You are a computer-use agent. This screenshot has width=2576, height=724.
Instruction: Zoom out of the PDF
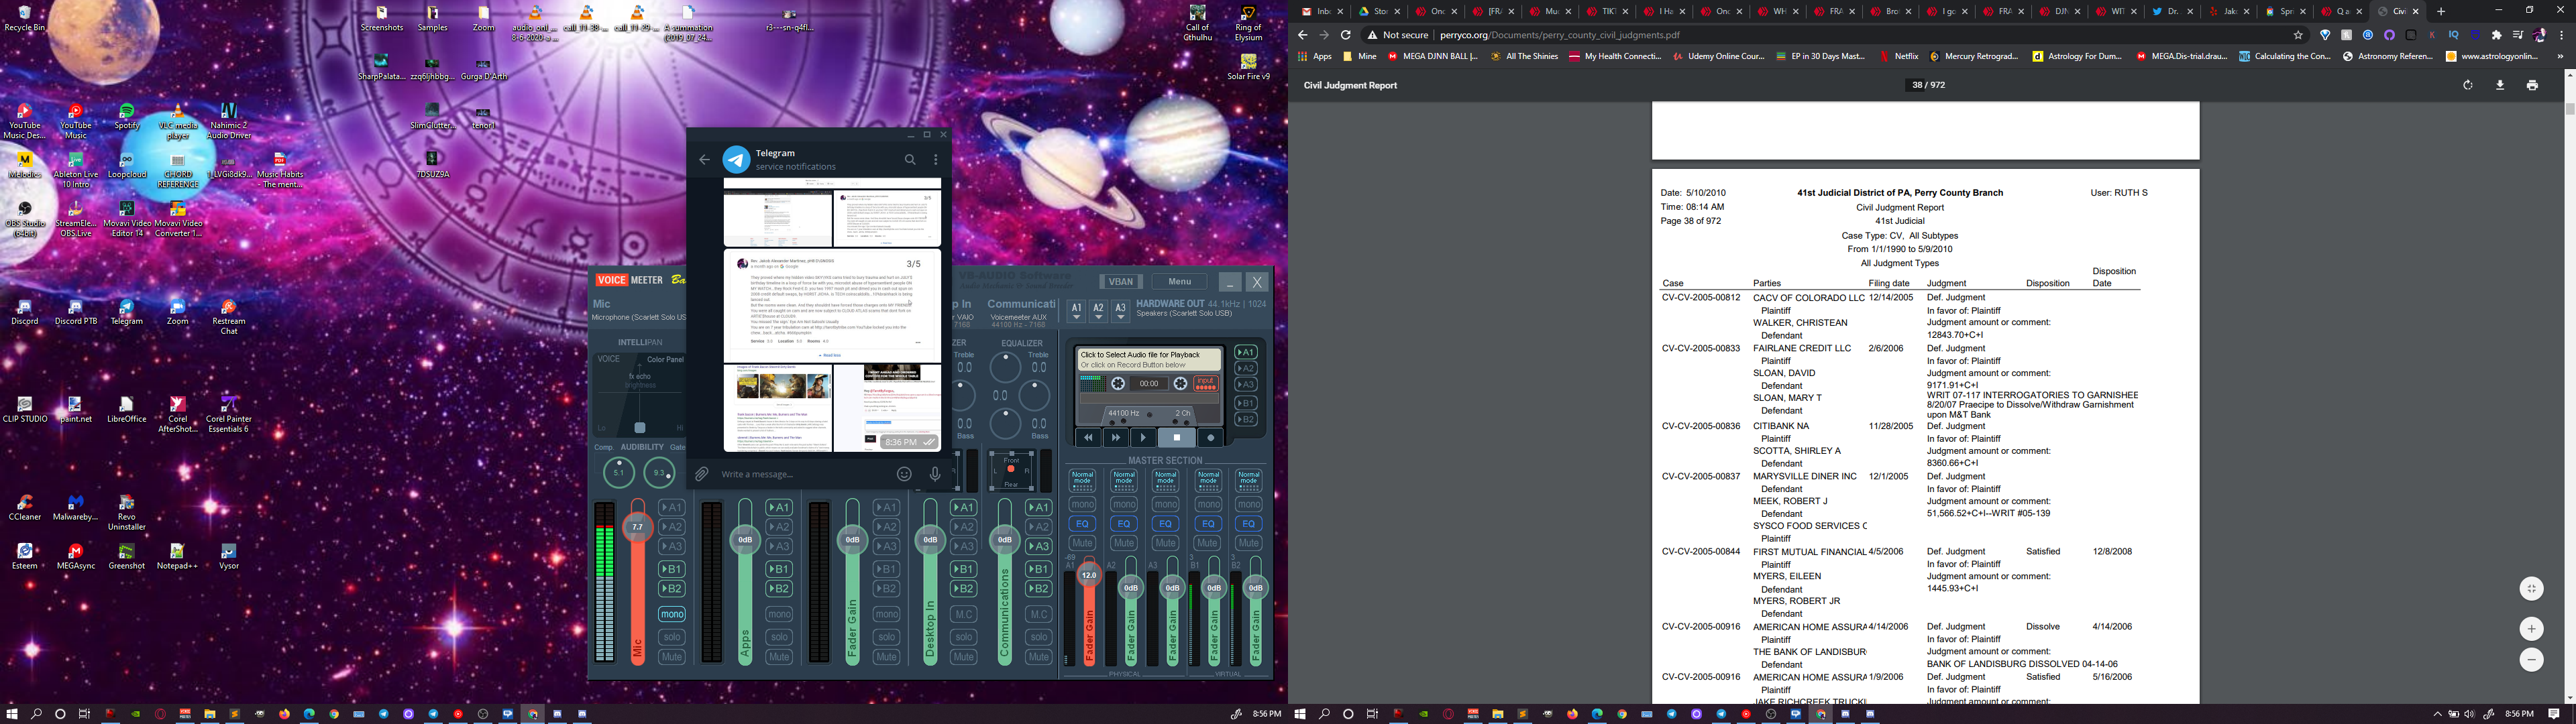[2531, 659]
